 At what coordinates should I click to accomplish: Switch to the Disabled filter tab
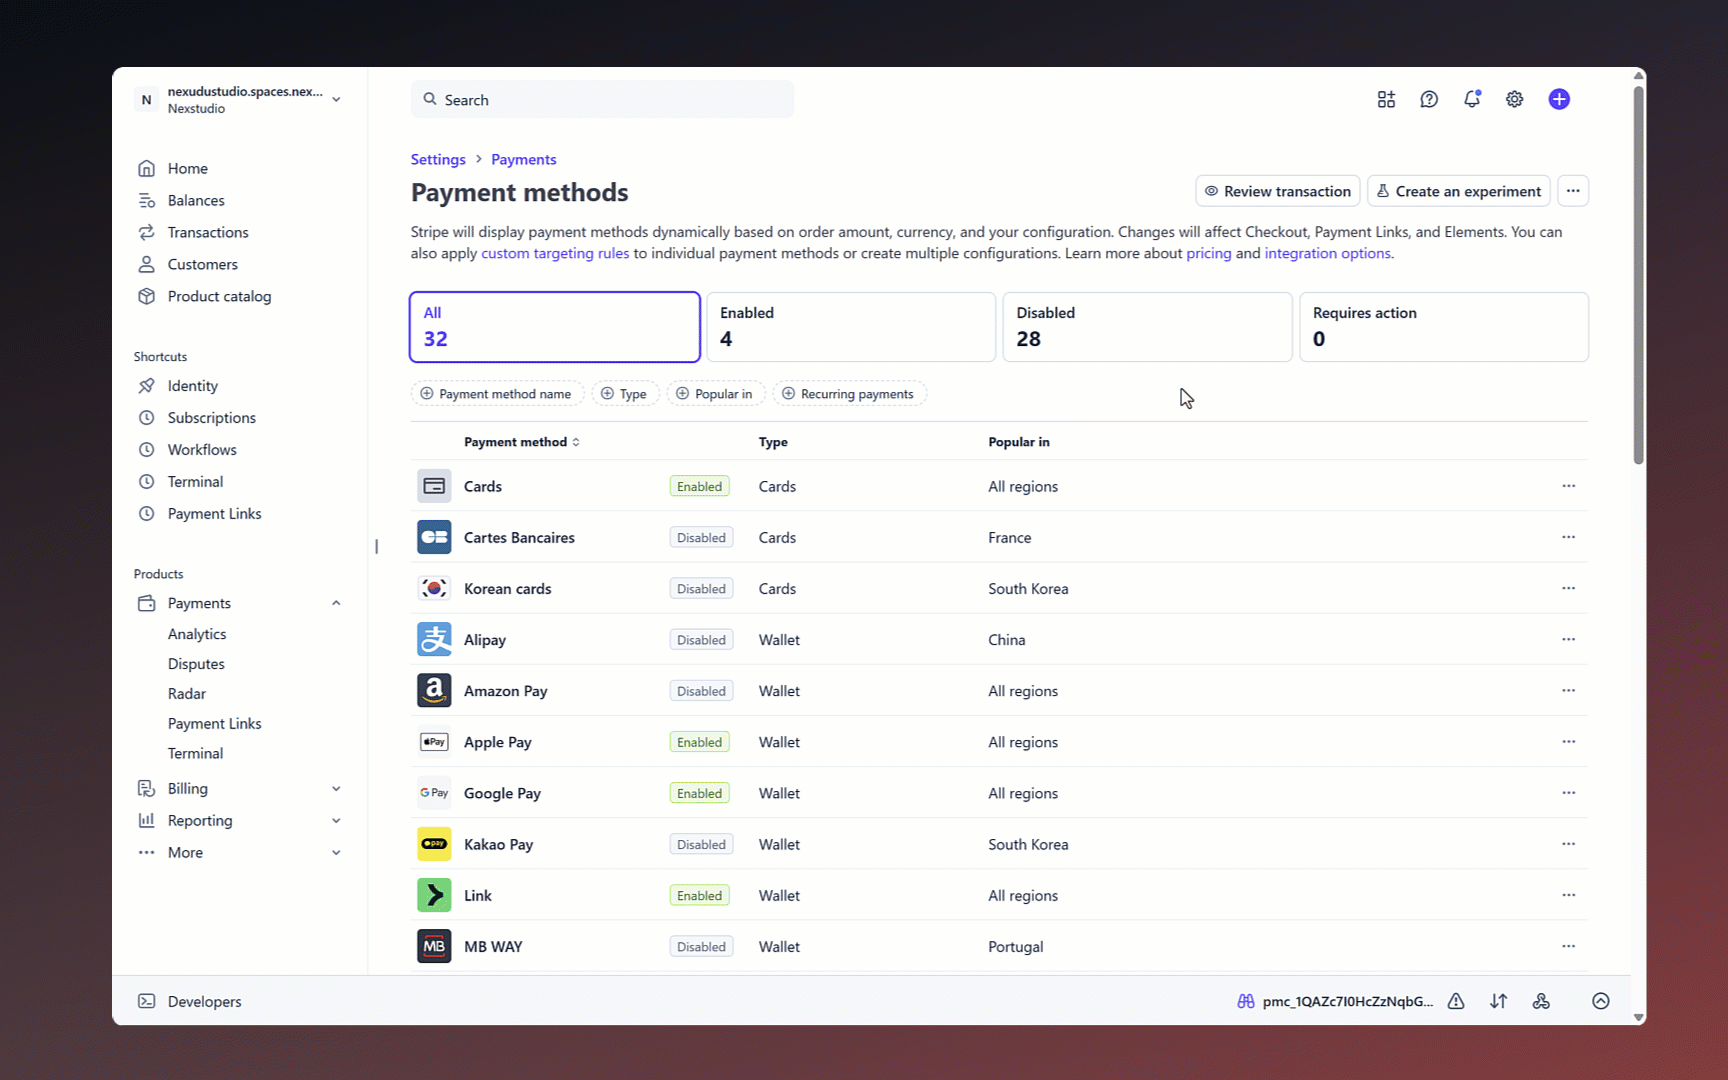click(x=1146, y=326)
